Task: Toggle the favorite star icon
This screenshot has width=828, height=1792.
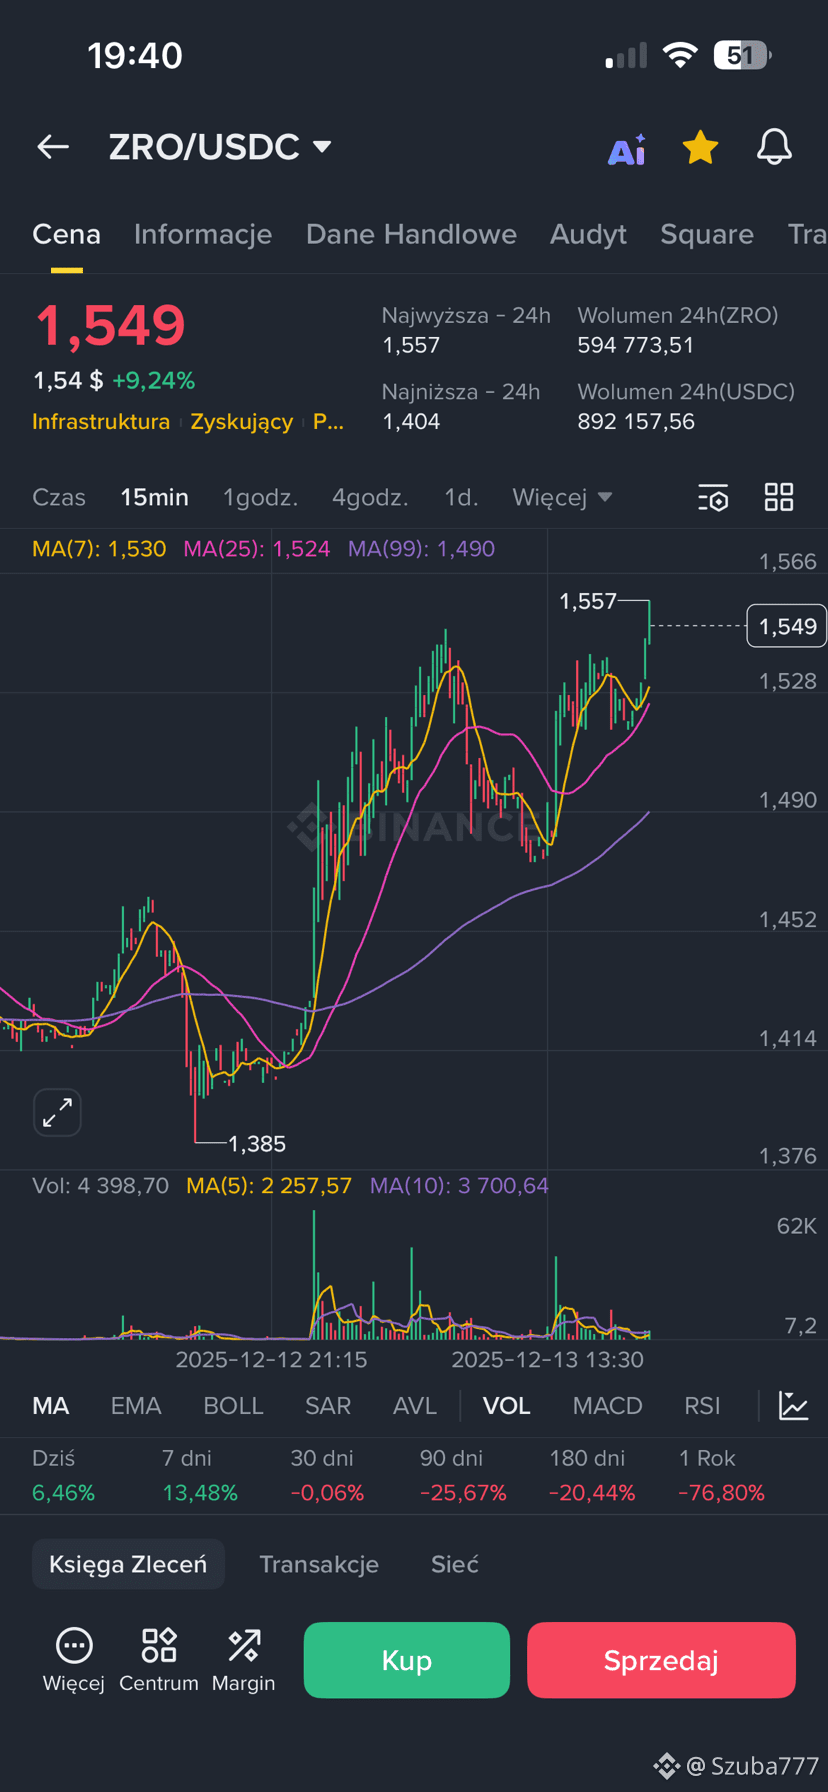Action: pos(700,147)
